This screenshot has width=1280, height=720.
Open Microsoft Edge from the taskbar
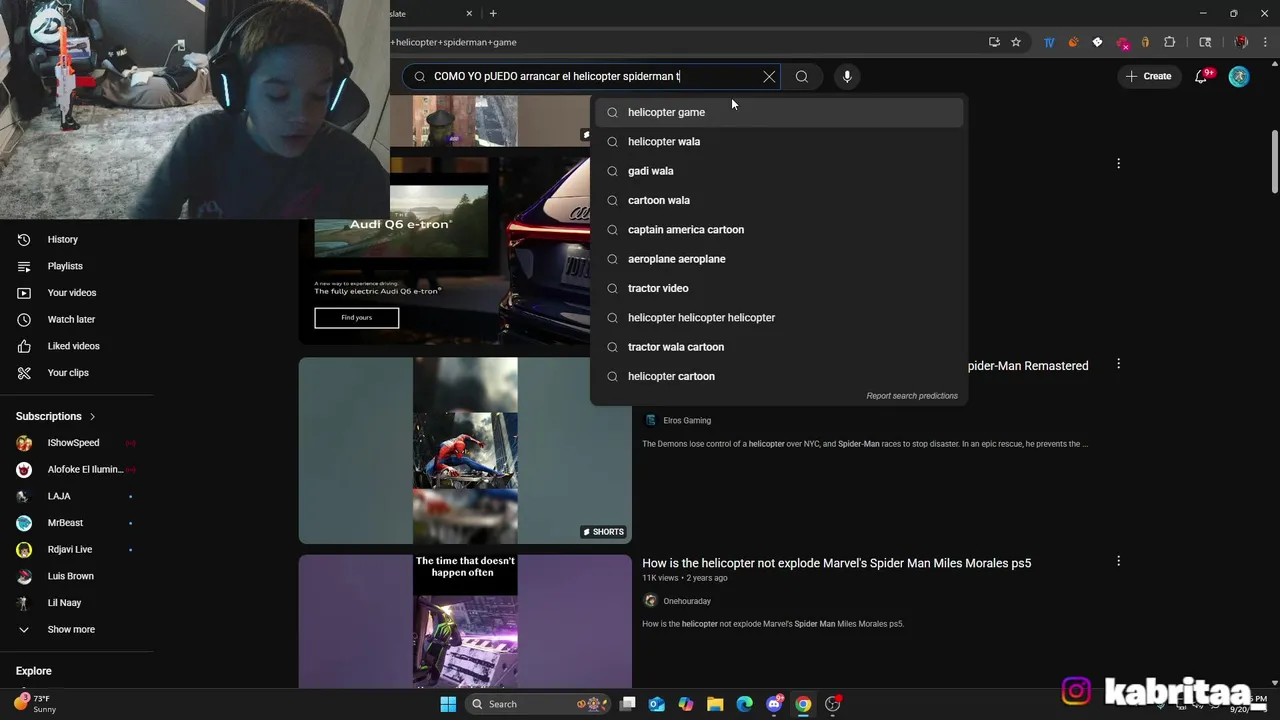[744, 704]
